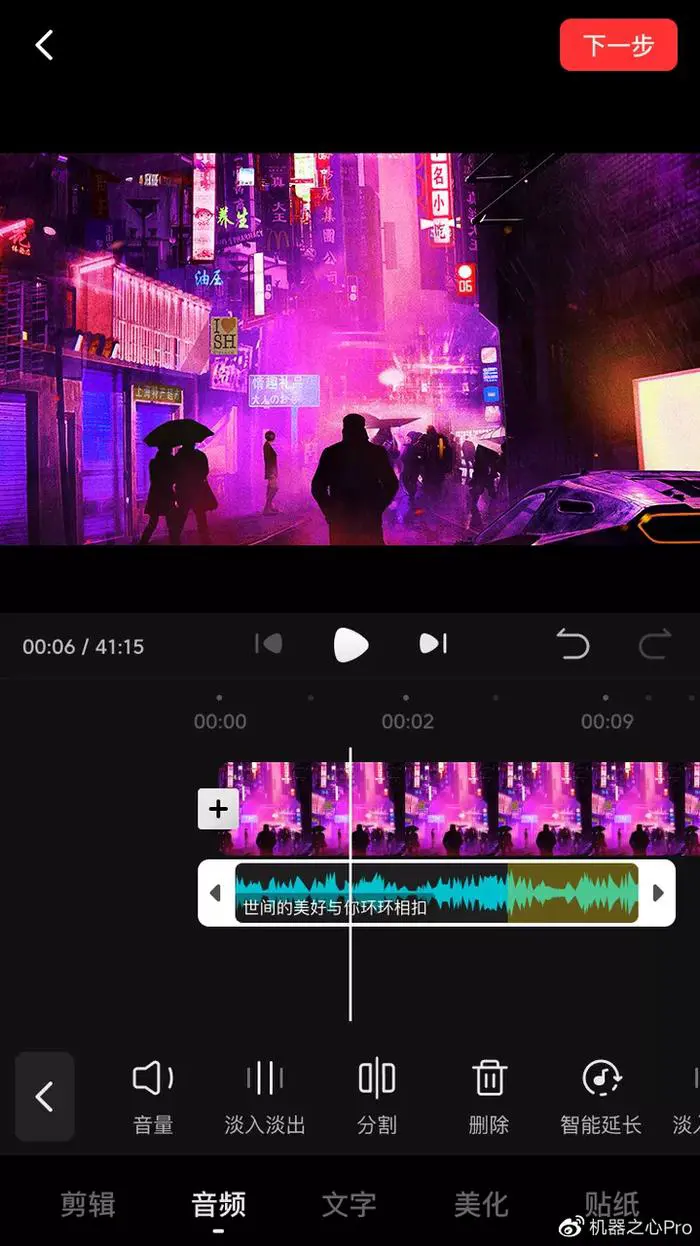Tap the 00:02 time marker on ruler

(x=407, y=721)
